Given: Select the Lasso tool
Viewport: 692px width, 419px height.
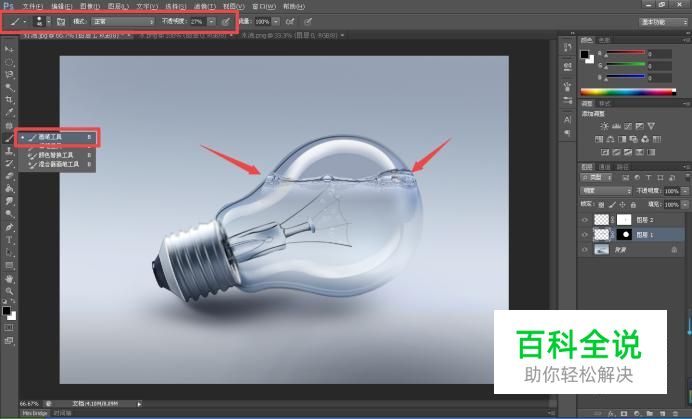Looking at the screenshot, I should coord(9,75).
